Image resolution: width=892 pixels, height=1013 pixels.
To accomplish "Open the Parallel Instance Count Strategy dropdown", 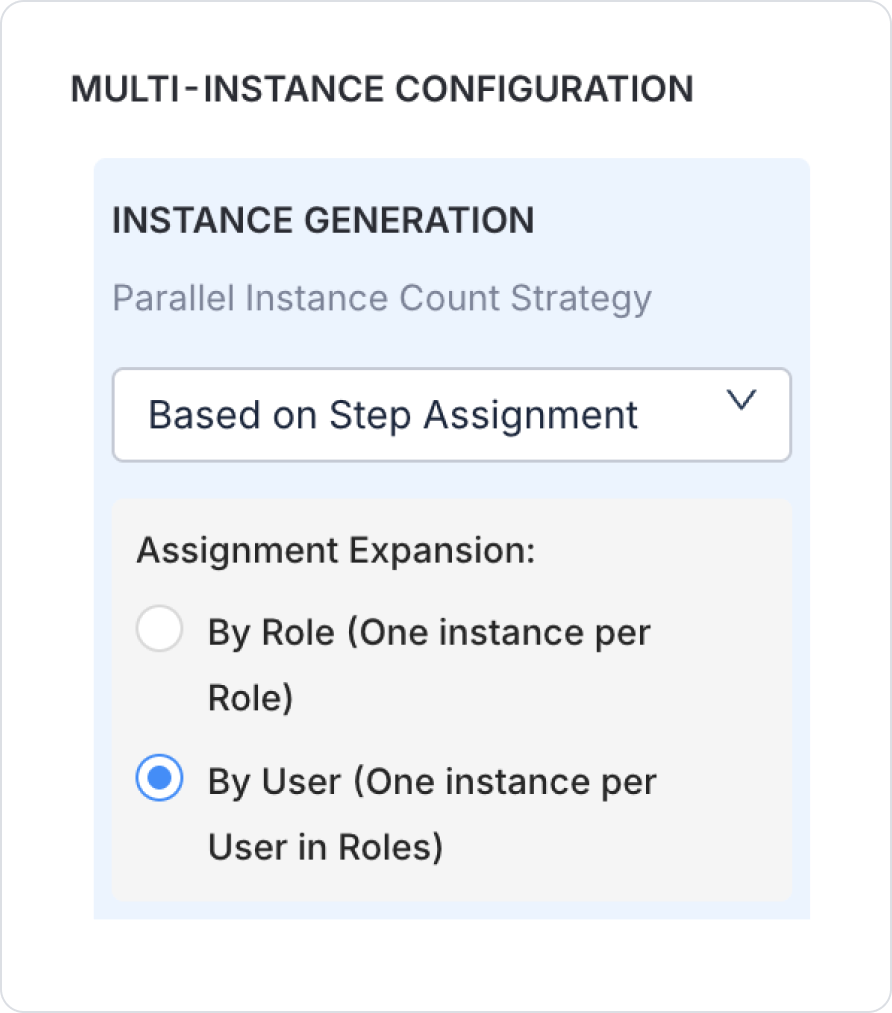I will coord(451,415).
